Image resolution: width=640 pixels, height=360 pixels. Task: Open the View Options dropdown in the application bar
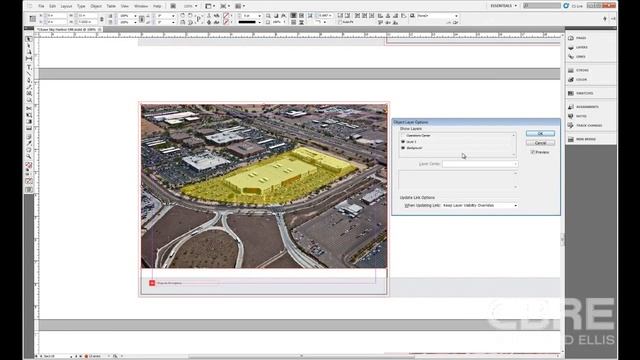point(210,6)
